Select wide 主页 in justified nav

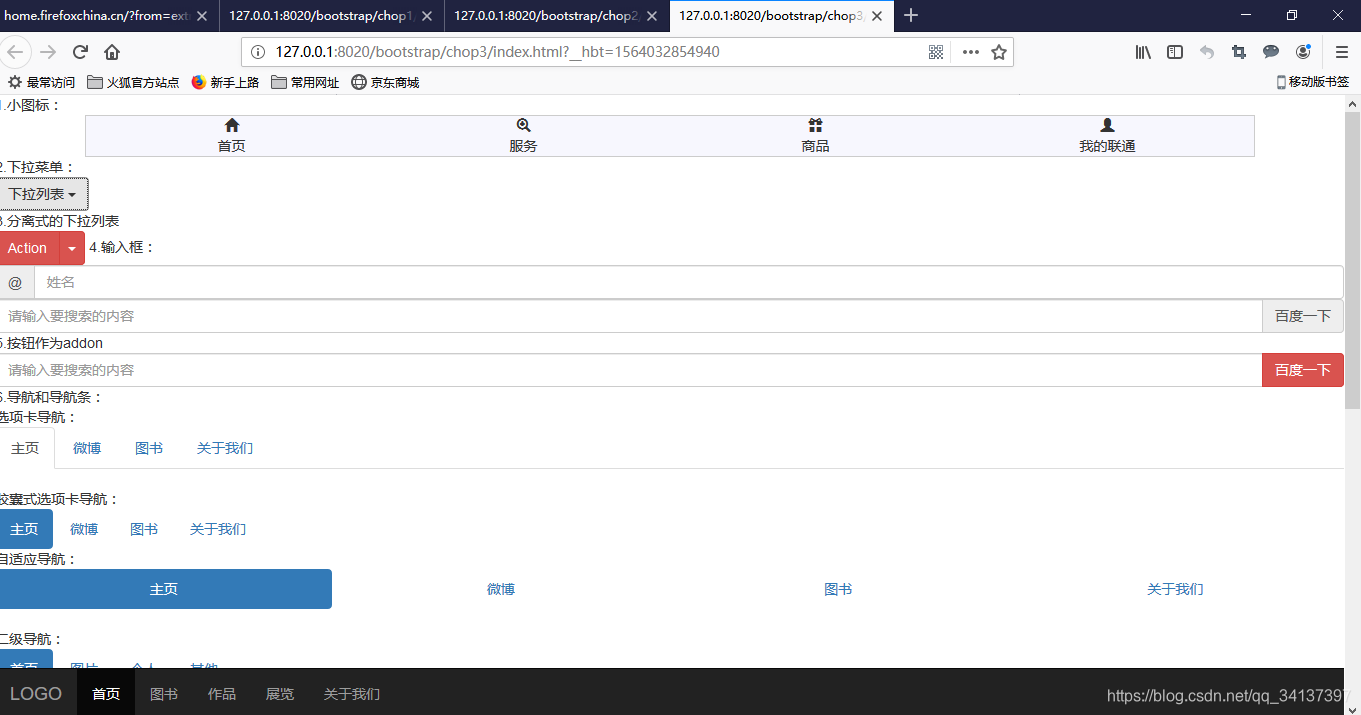[164, 589]
